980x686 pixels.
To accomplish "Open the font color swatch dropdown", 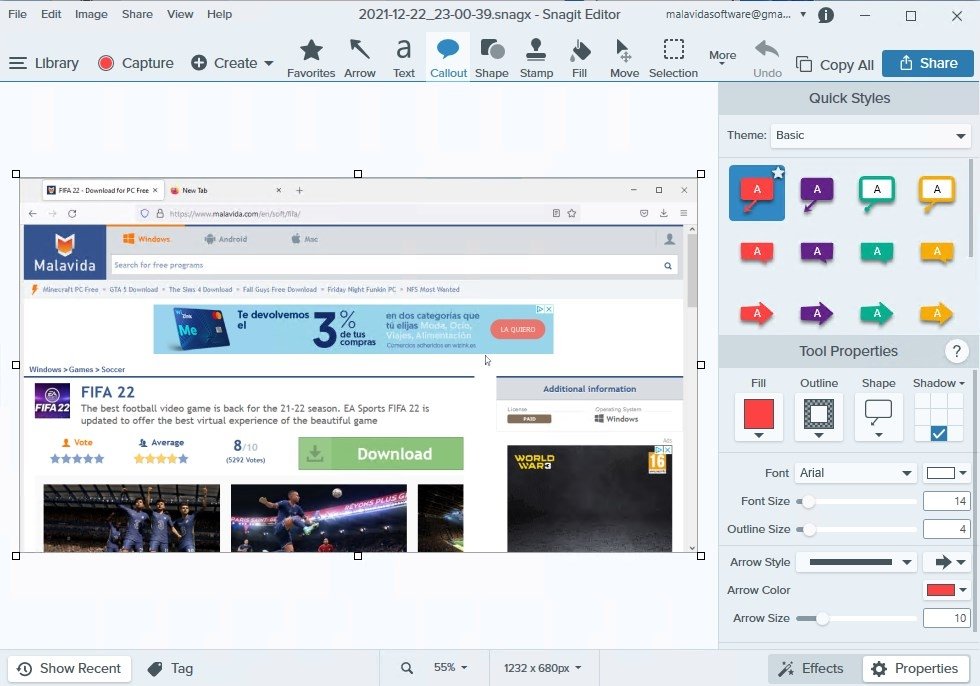I will (x=946, y=473).
